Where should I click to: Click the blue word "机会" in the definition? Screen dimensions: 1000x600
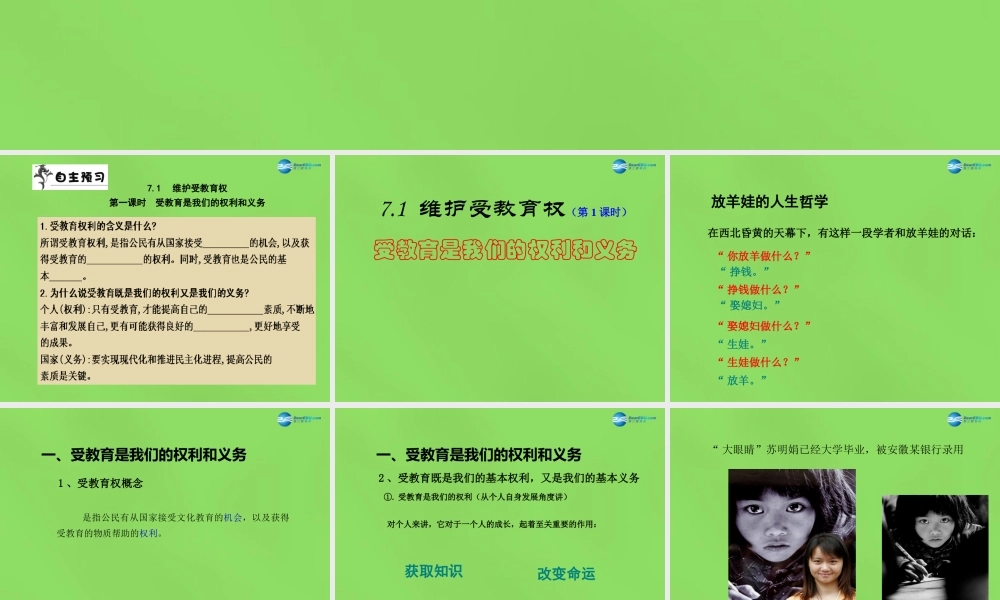pyautogui.click(x=233, y=517)
